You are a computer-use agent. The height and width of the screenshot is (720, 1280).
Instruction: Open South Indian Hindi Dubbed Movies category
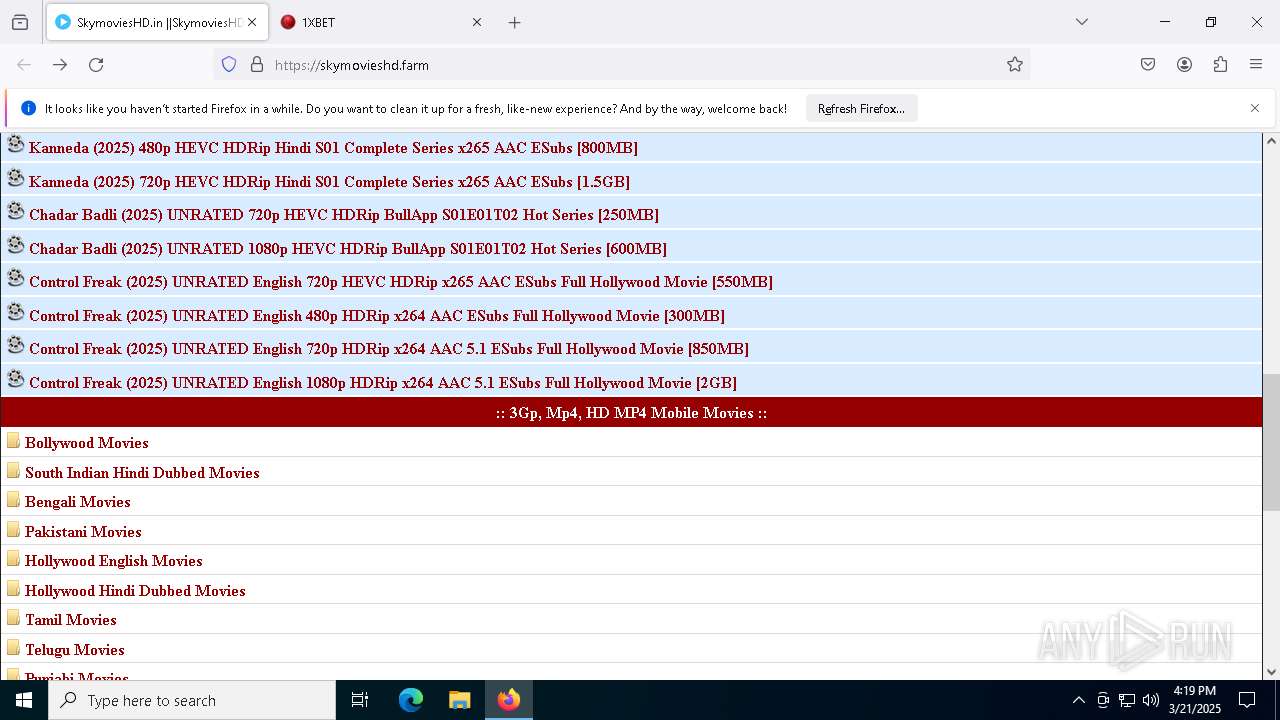(142, 473)
